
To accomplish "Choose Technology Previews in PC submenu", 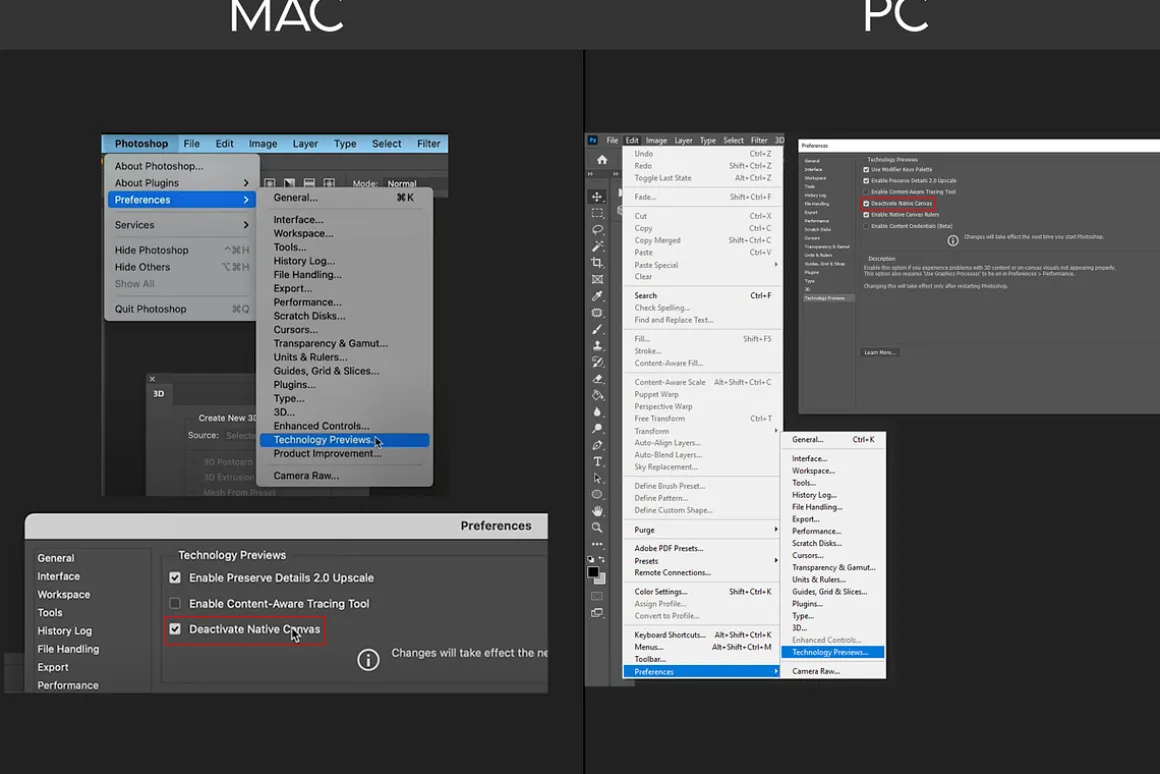I will pyautogui.click(x=833, y=652).
